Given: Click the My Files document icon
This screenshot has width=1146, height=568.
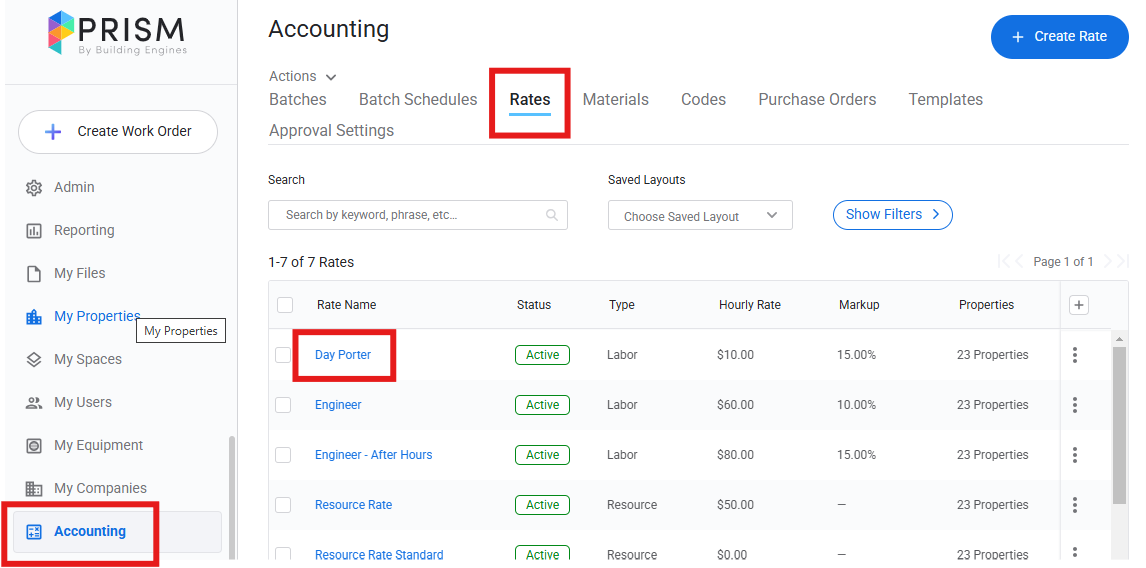Looking at the screenshot, I should (x=34, y=274).
